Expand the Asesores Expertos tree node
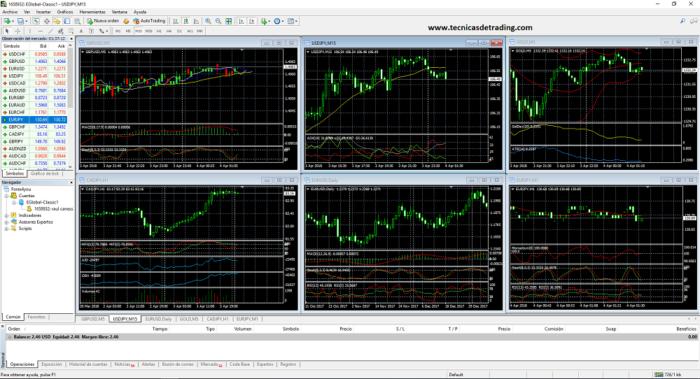 click(7, 222)
